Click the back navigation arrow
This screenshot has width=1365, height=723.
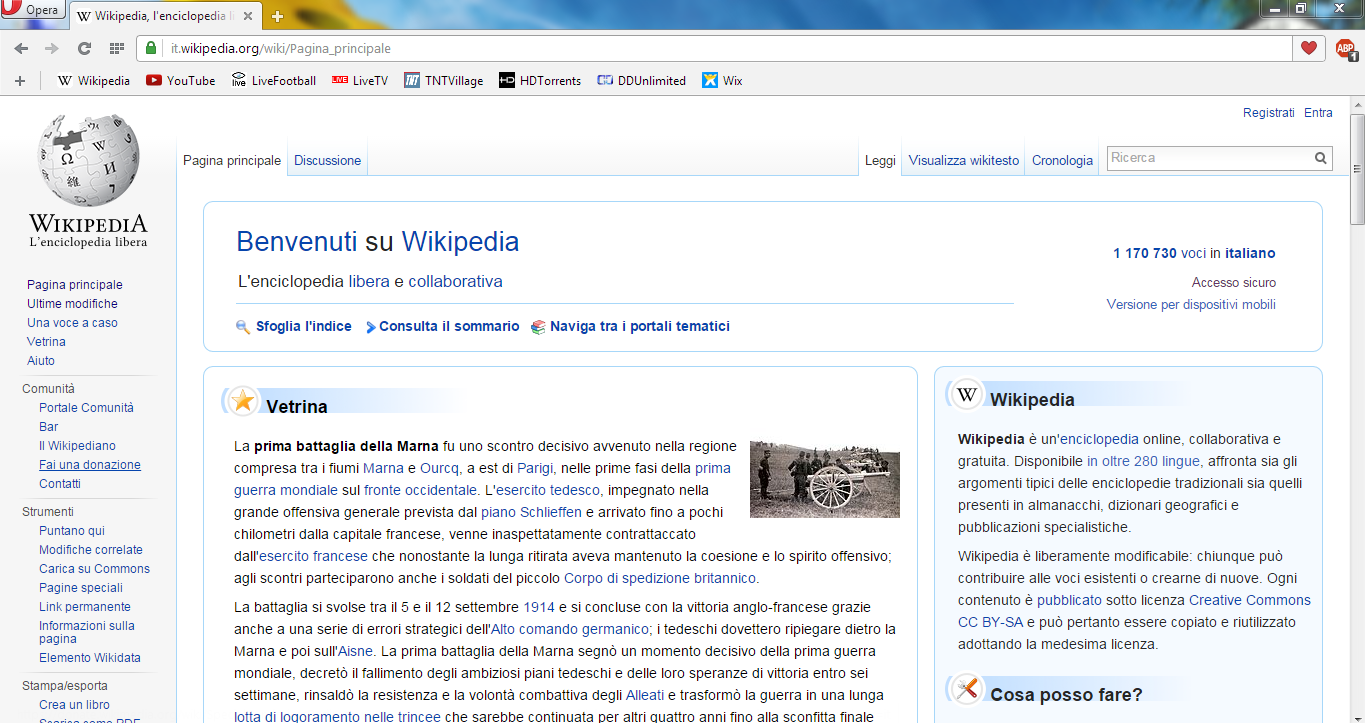click(21, 48)
